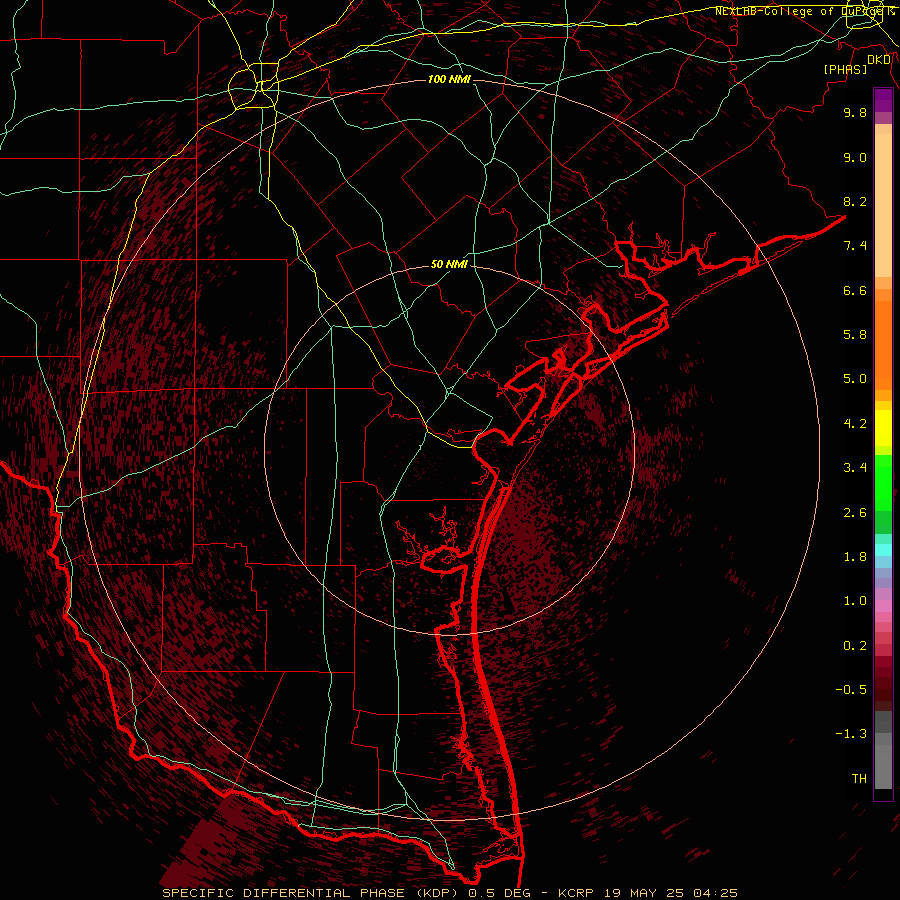Click the "TH" threshold label on scale

[x=859, y=779]
